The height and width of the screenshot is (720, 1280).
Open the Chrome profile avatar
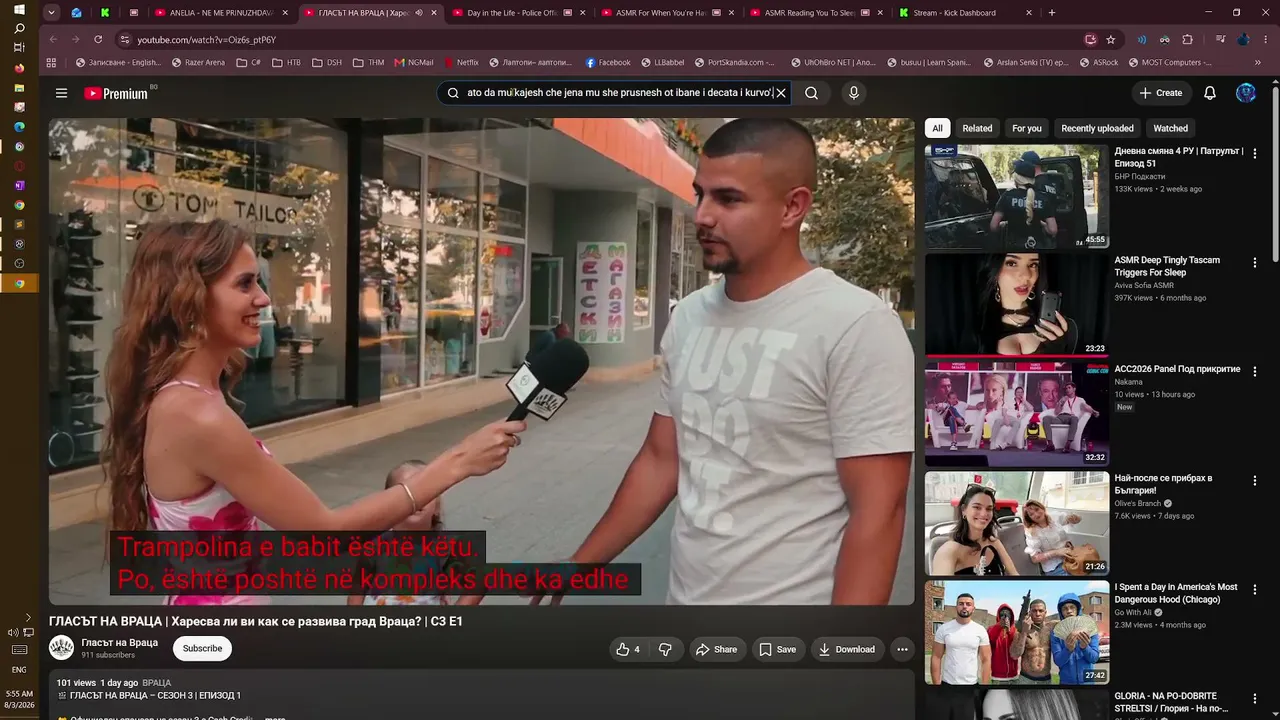pos(1244,39)
